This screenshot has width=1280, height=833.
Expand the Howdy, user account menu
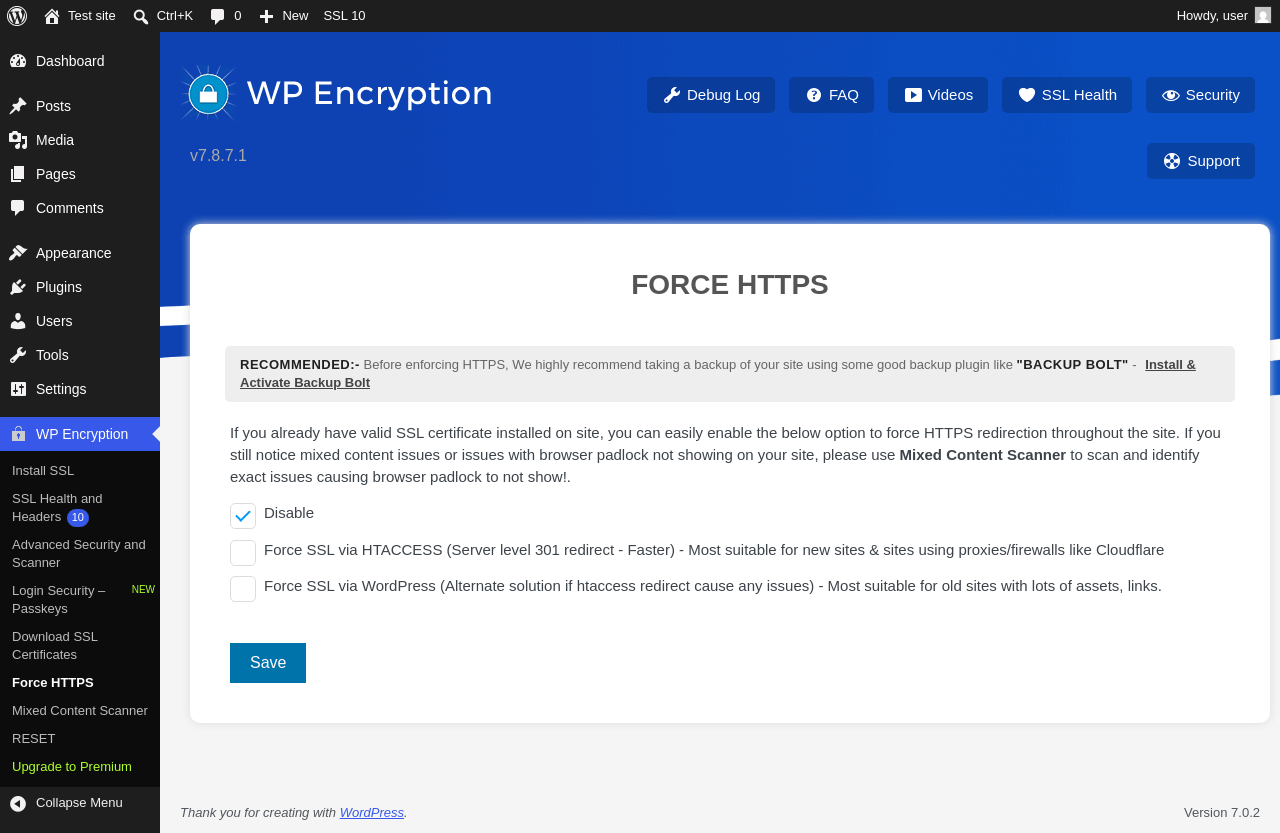tap(1223, 16)
